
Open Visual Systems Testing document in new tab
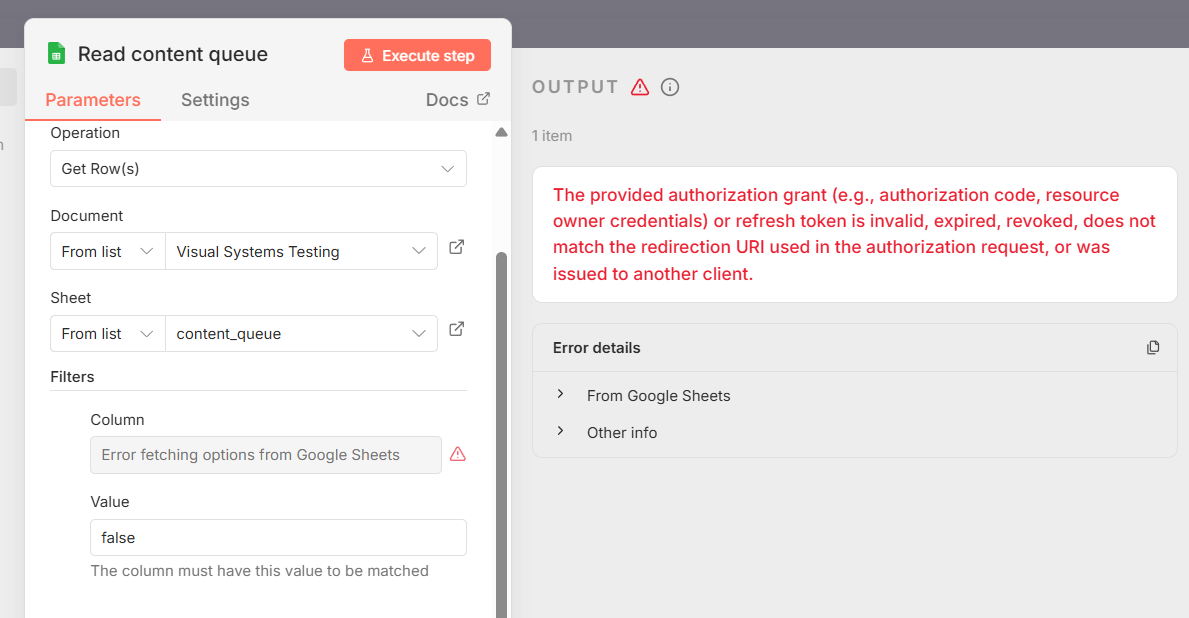tap(457, 247)
